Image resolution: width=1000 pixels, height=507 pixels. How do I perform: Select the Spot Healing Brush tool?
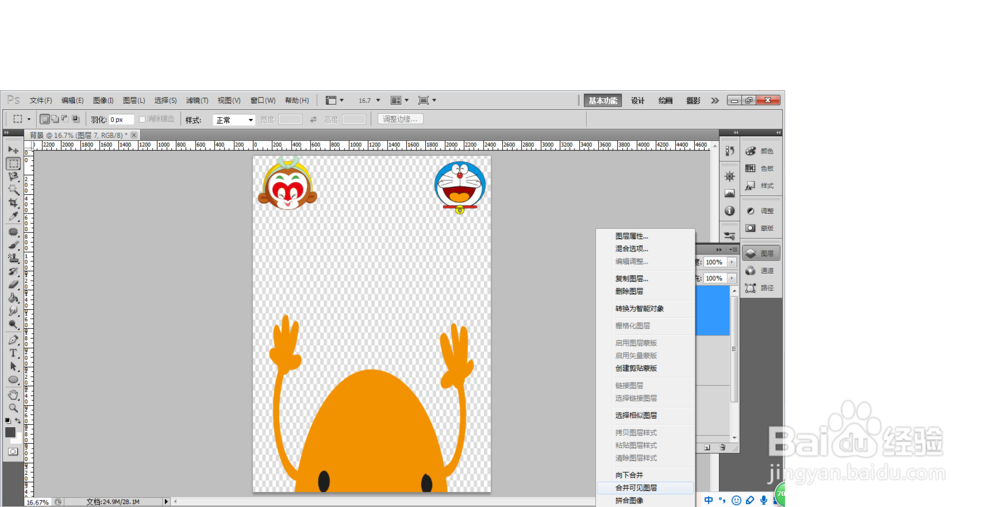pos(13,232)
